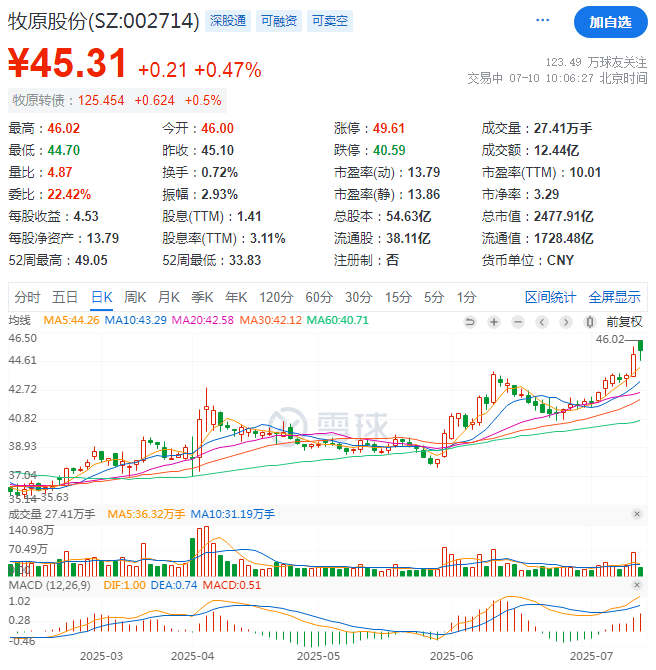Viewport: 656px width, 670px height.
Task: Open 区间统计 range statistics
Action: [x=550, y=297]
